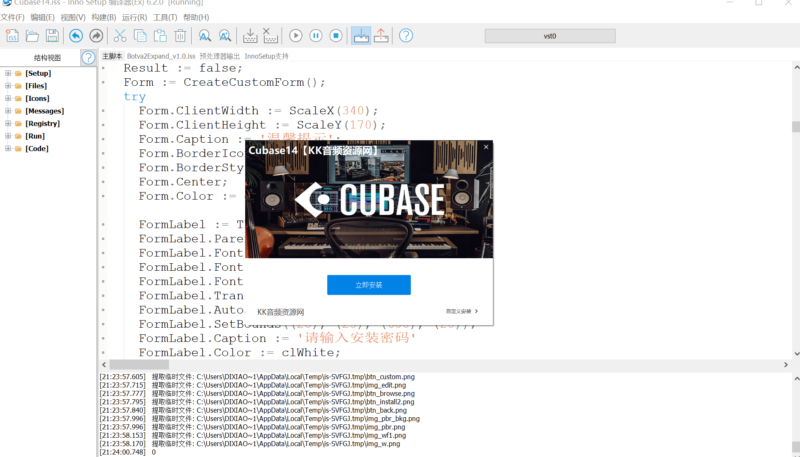Redo the last undone edit

(x=96, y=36)
